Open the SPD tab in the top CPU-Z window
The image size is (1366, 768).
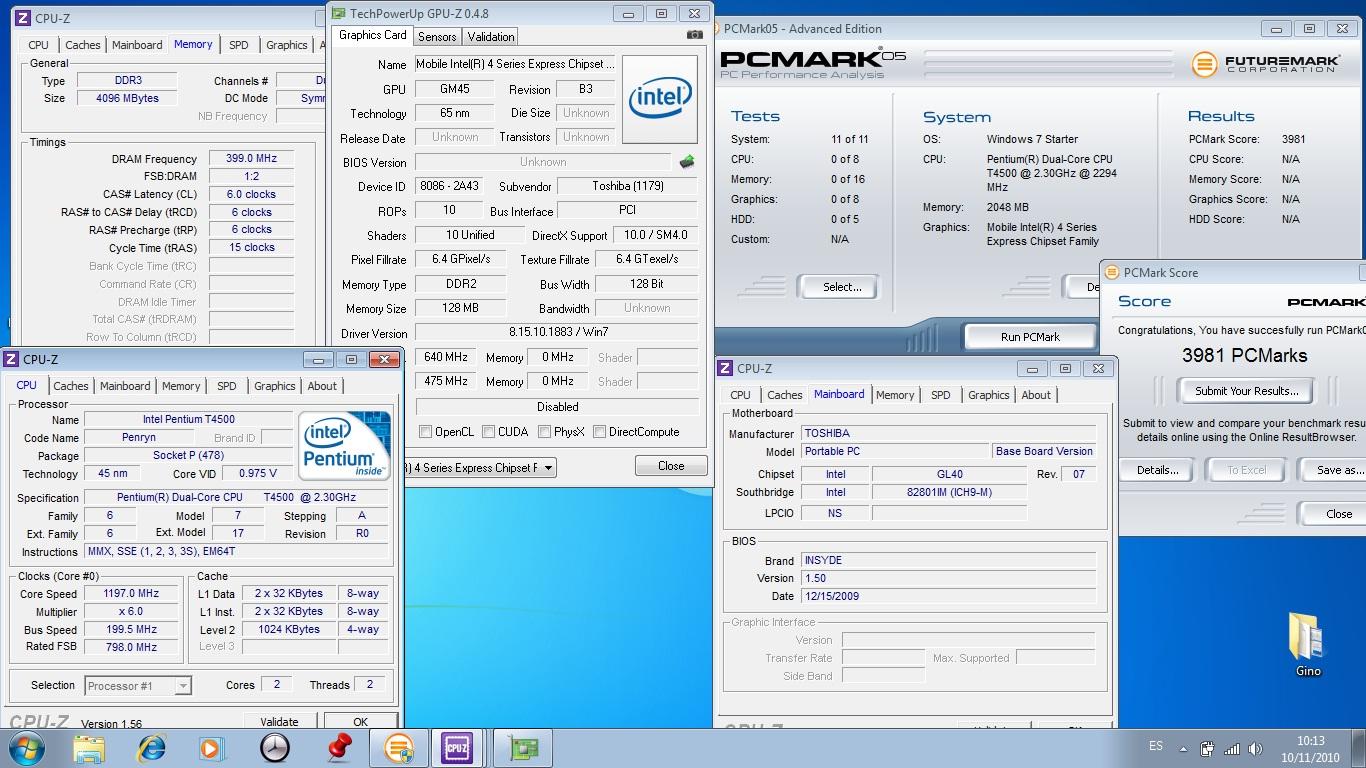238,45
